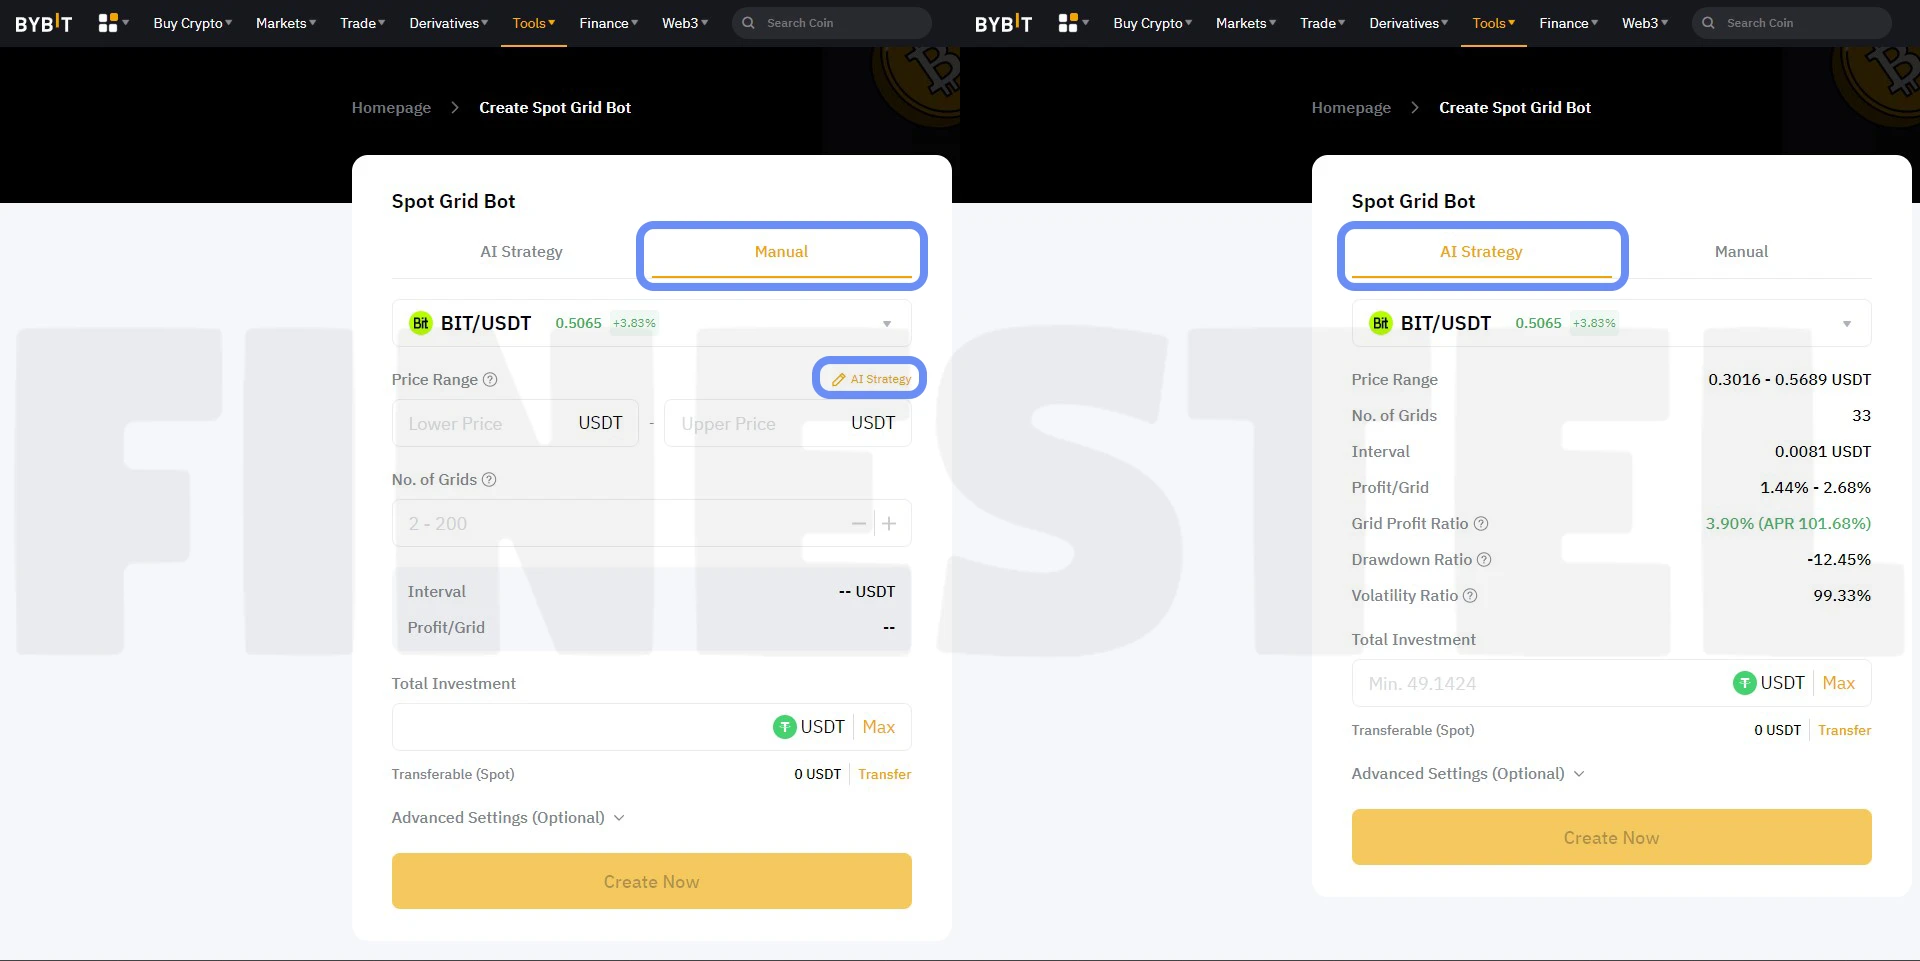Click BIT coin icon in right panel
Viewport: 1920px width, 961px height.
(1381, 323)
